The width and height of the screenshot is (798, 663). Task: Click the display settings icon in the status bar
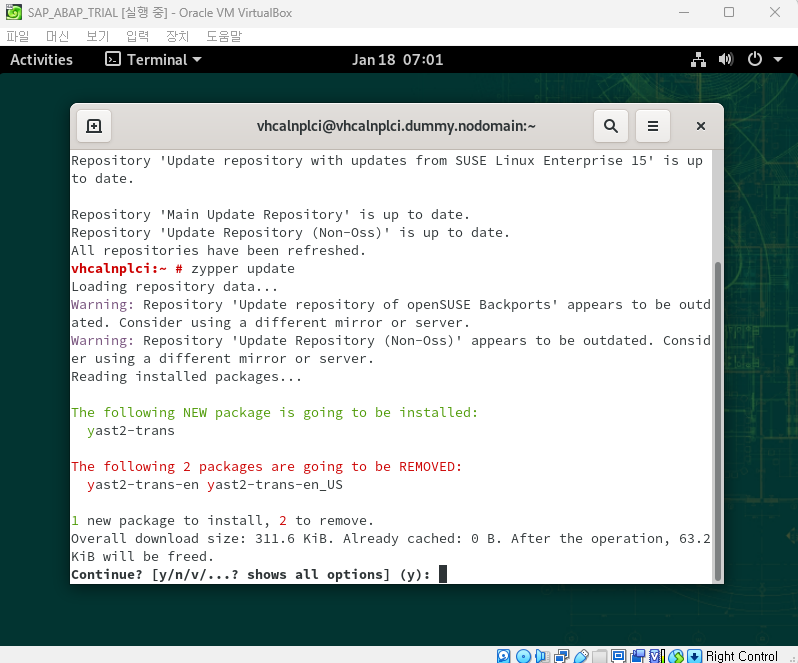coord(618,656)
